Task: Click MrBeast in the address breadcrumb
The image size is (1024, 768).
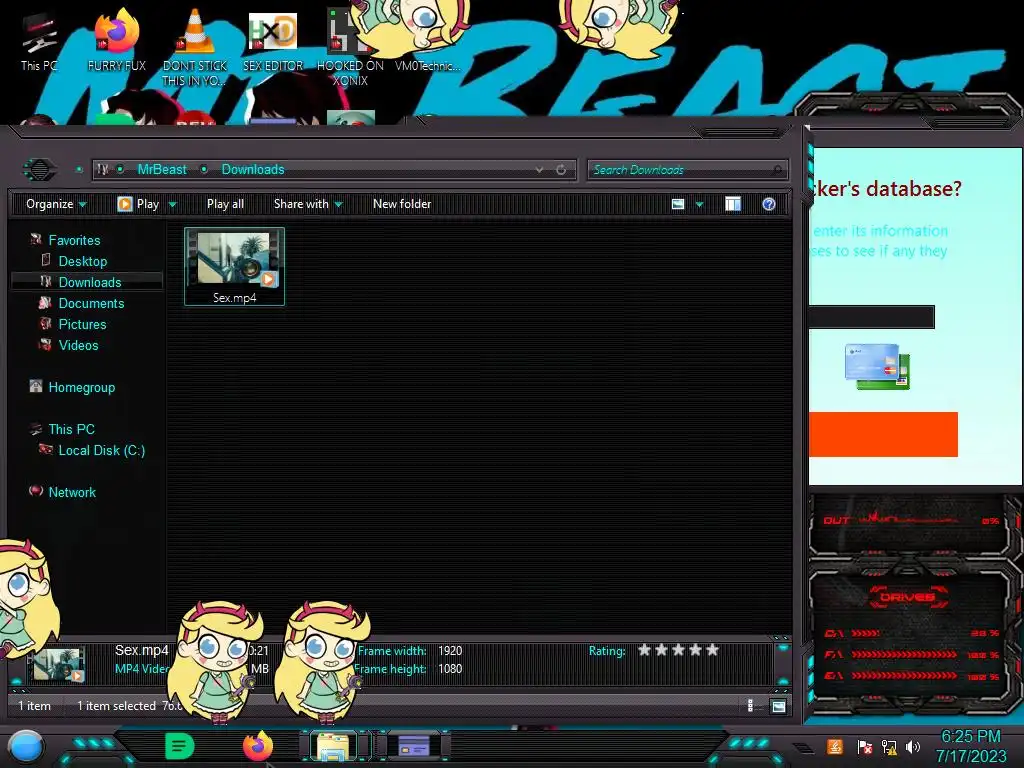Action: pyautogui.click(x=162, y=170)
